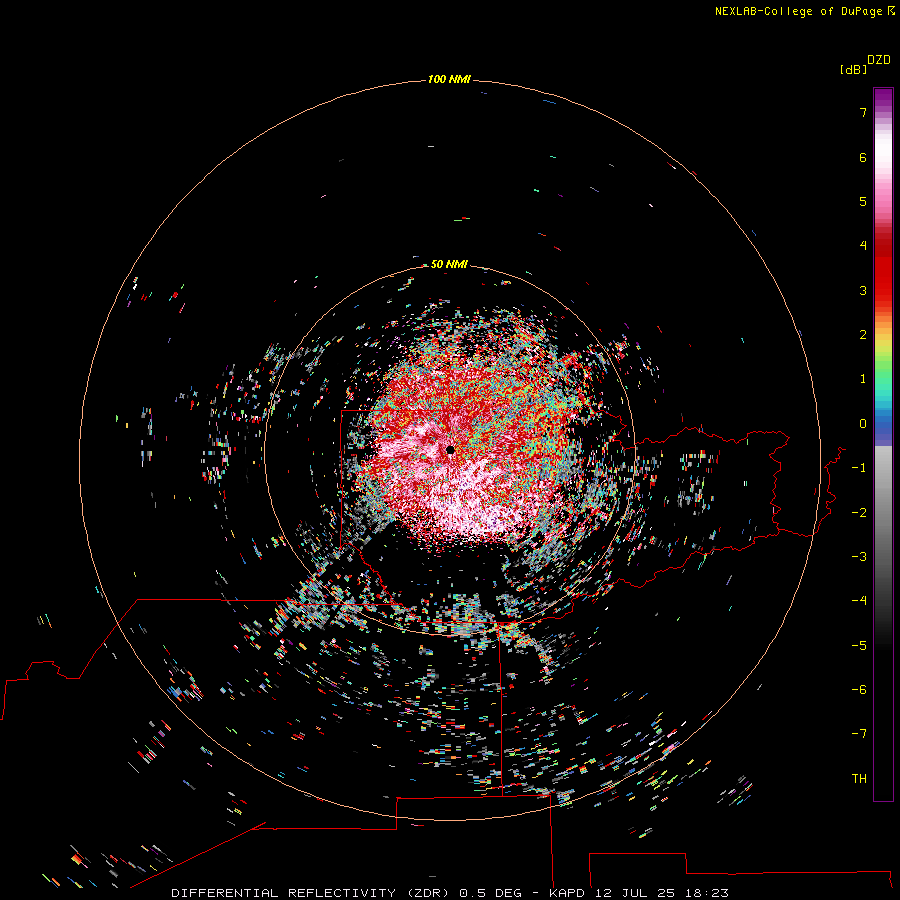Click the -5 tick label on color scale
The image size is (900, 900).
(859, 646)
